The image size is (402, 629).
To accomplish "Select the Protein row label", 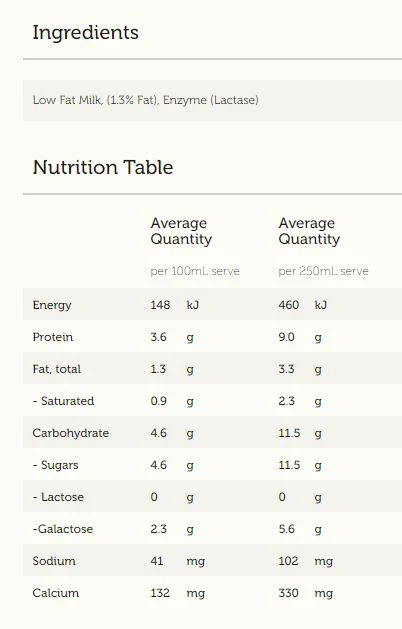I will tap(53, 337).
